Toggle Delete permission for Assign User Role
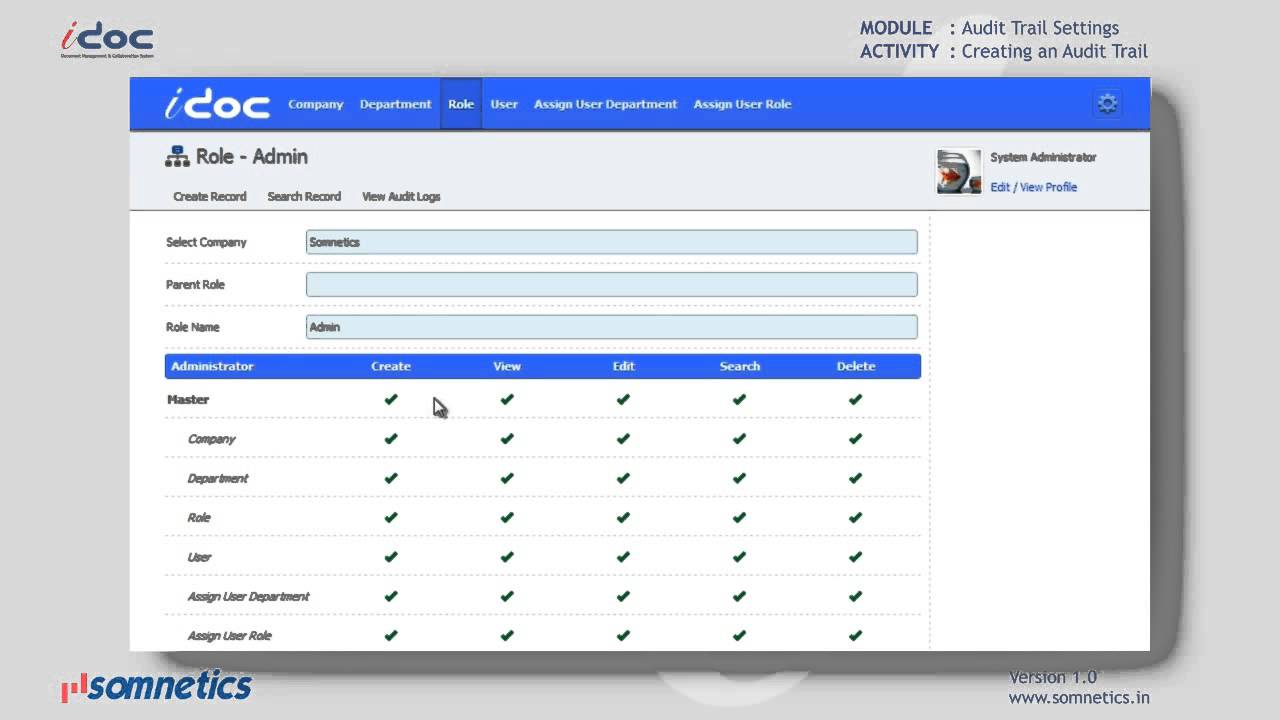The width and height of the screenshot is (1280, 720). coord(855,635)
